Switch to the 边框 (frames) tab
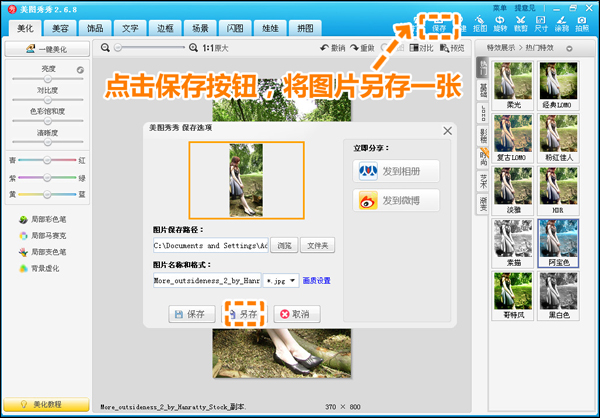The width and height of the screenshot is (600, 418). point(165,29)
